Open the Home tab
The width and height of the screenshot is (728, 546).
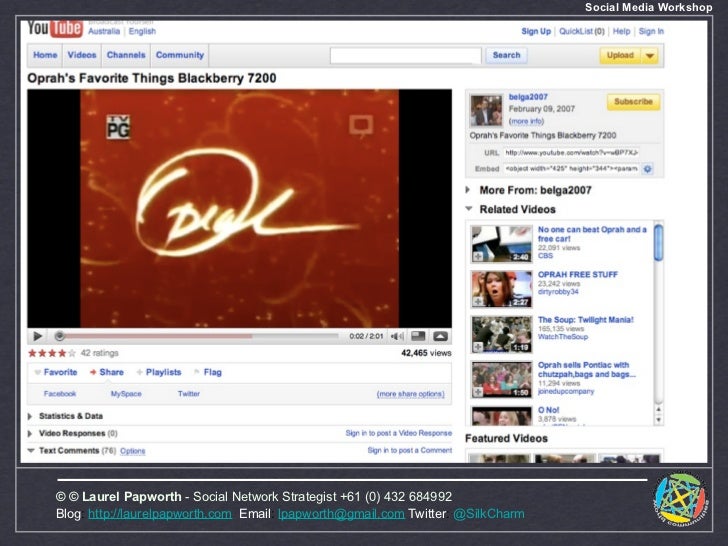click(x=45, y=55)
